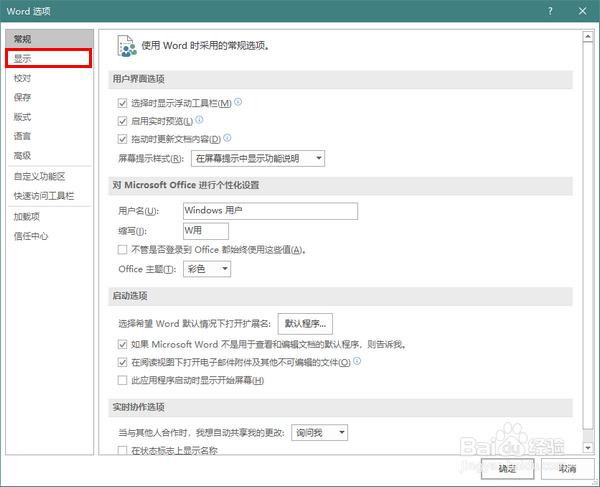This screenshot has width=600, height=487.
Task: Open sharing changes dropdown showing 询问我
Action: [320, 433]
